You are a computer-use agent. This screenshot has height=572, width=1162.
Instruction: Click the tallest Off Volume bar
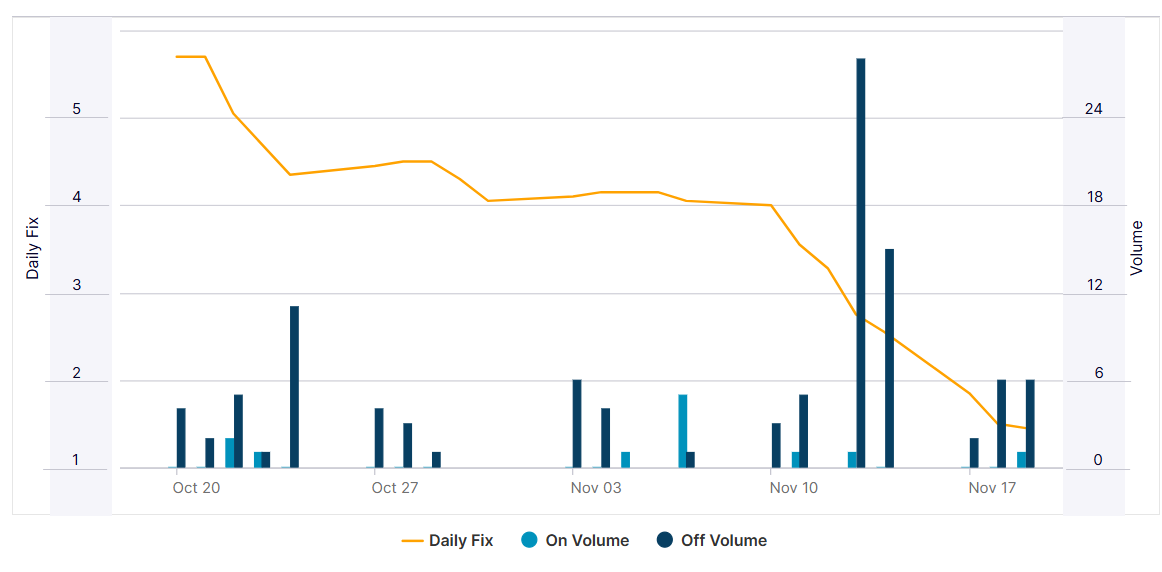coord(860,262)
